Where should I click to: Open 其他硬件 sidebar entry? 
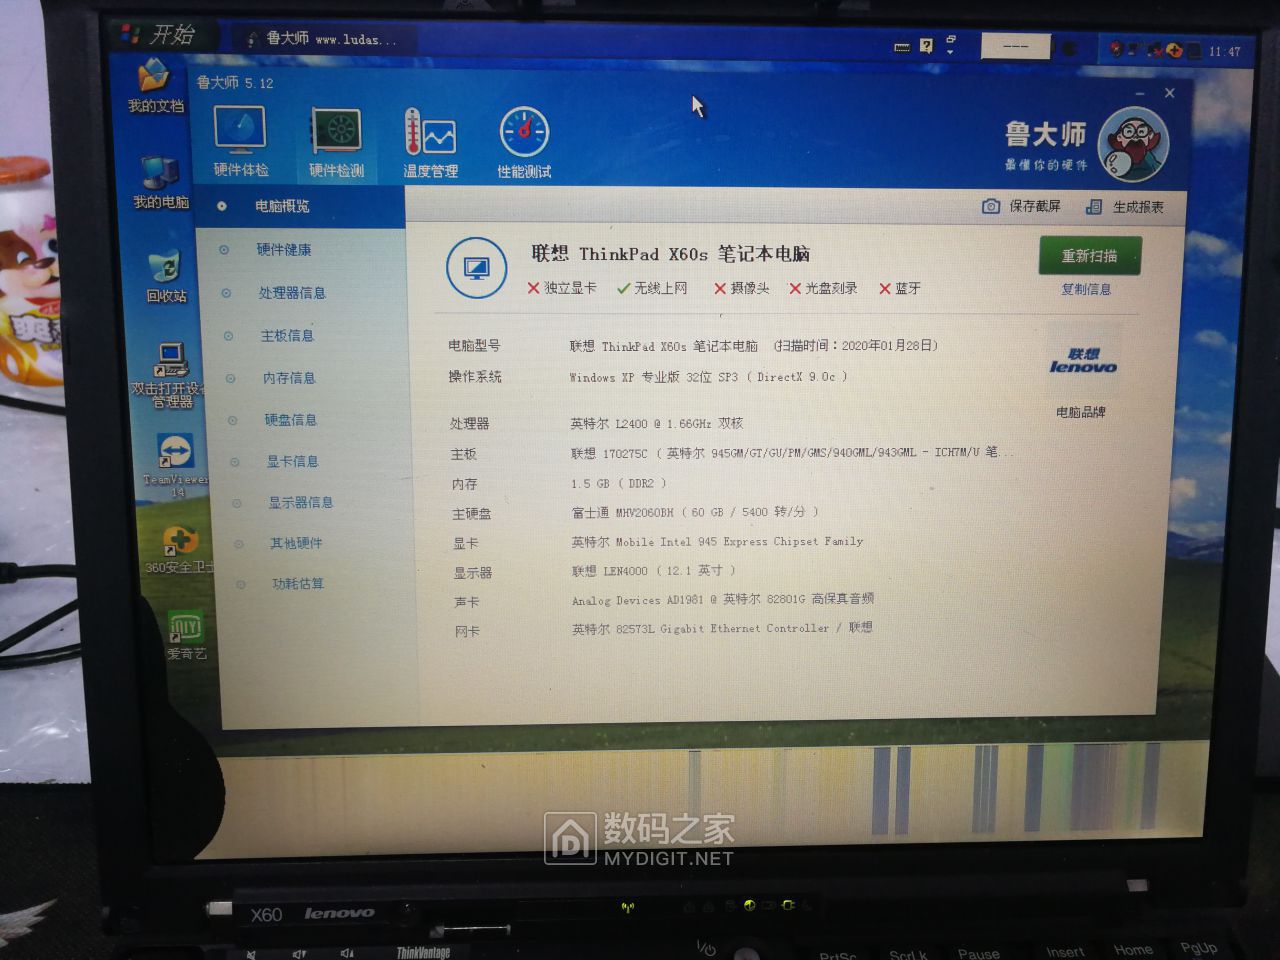296,543
